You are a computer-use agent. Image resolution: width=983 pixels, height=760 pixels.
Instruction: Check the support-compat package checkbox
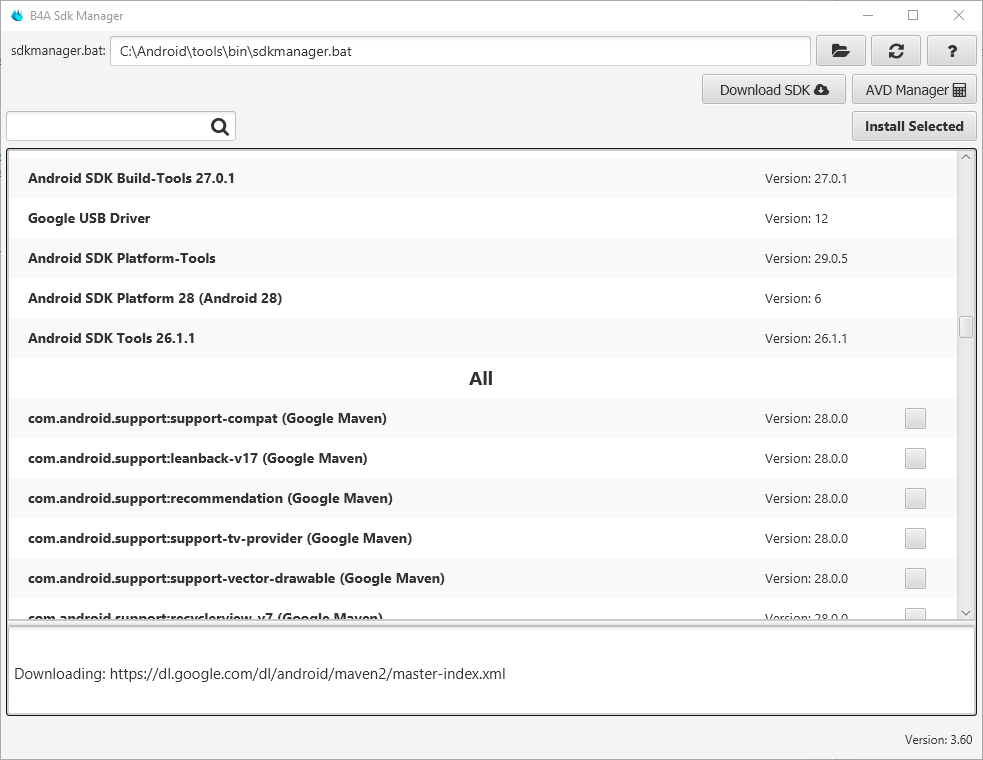tap(915, 418)
